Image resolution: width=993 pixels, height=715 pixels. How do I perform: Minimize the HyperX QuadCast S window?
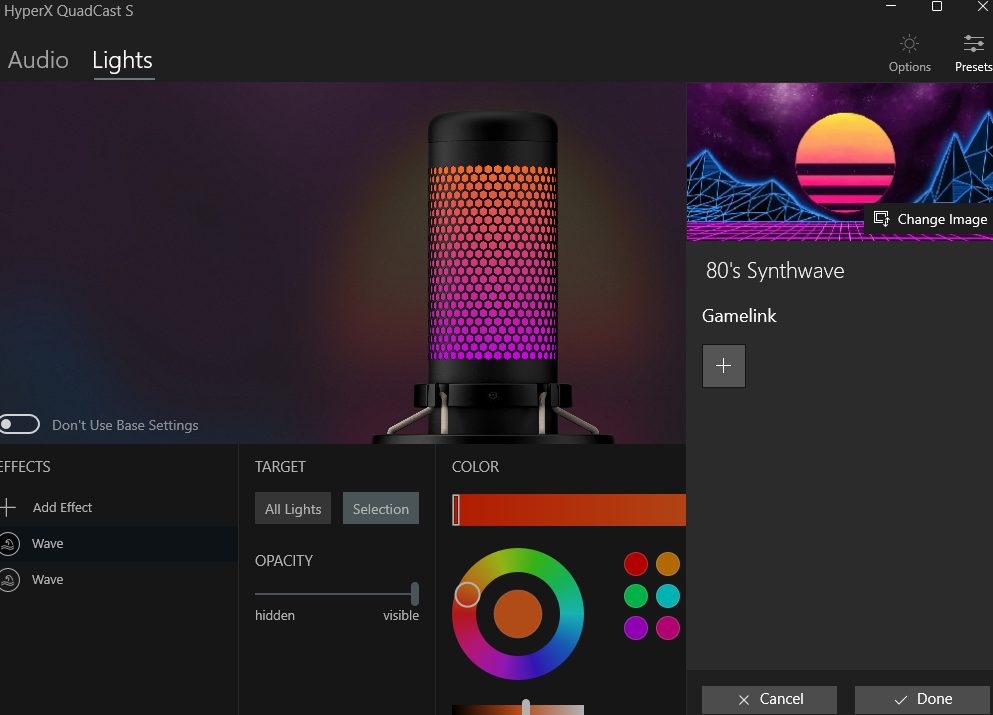pyautogui.click(x=891, y=6)
